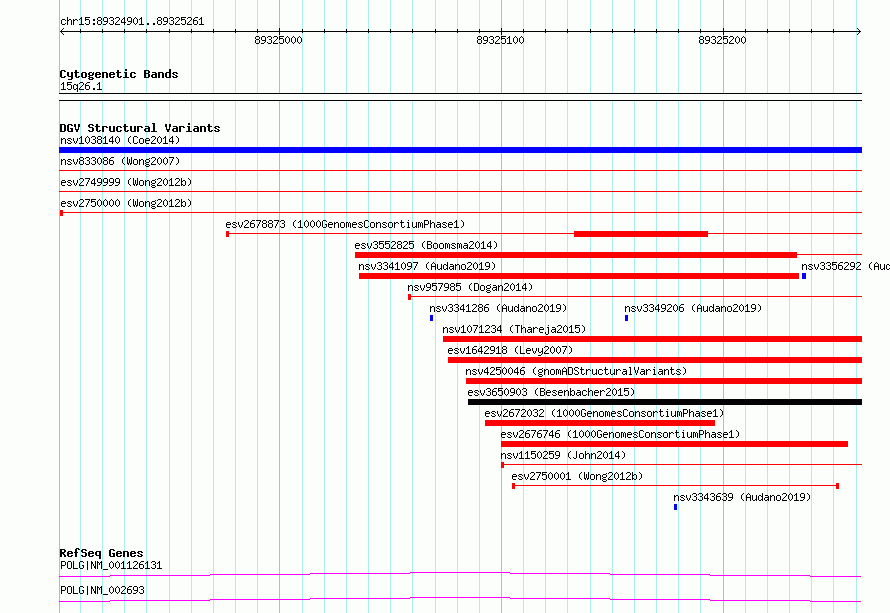Click the RefSeq Genes track heading
This screenshot has height=613, width=890.
(101, 553)
